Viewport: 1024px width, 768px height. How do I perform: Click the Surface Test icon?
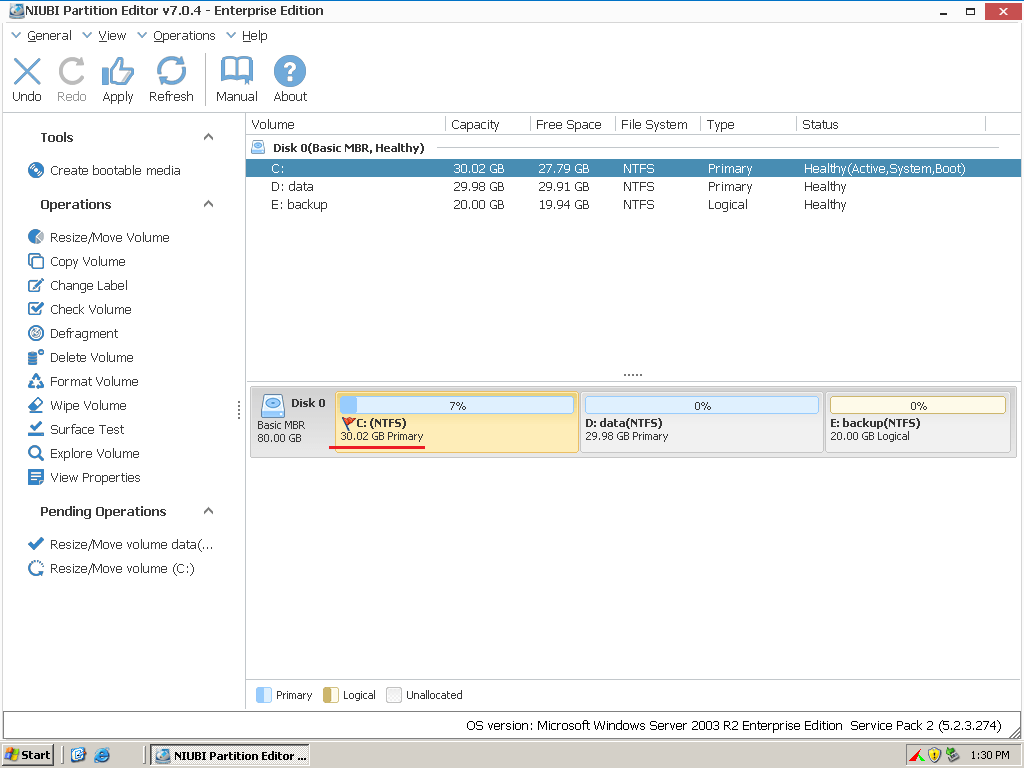coord(36,429)
